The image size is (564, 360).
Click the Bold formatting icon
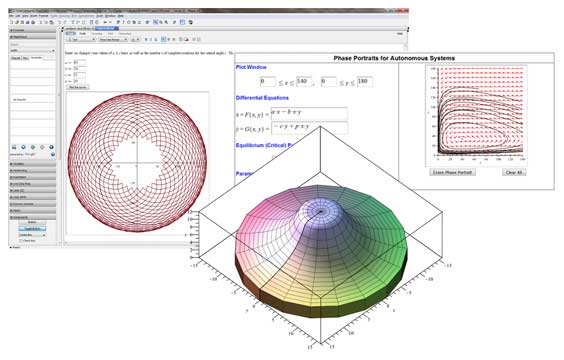click(146, 40)
